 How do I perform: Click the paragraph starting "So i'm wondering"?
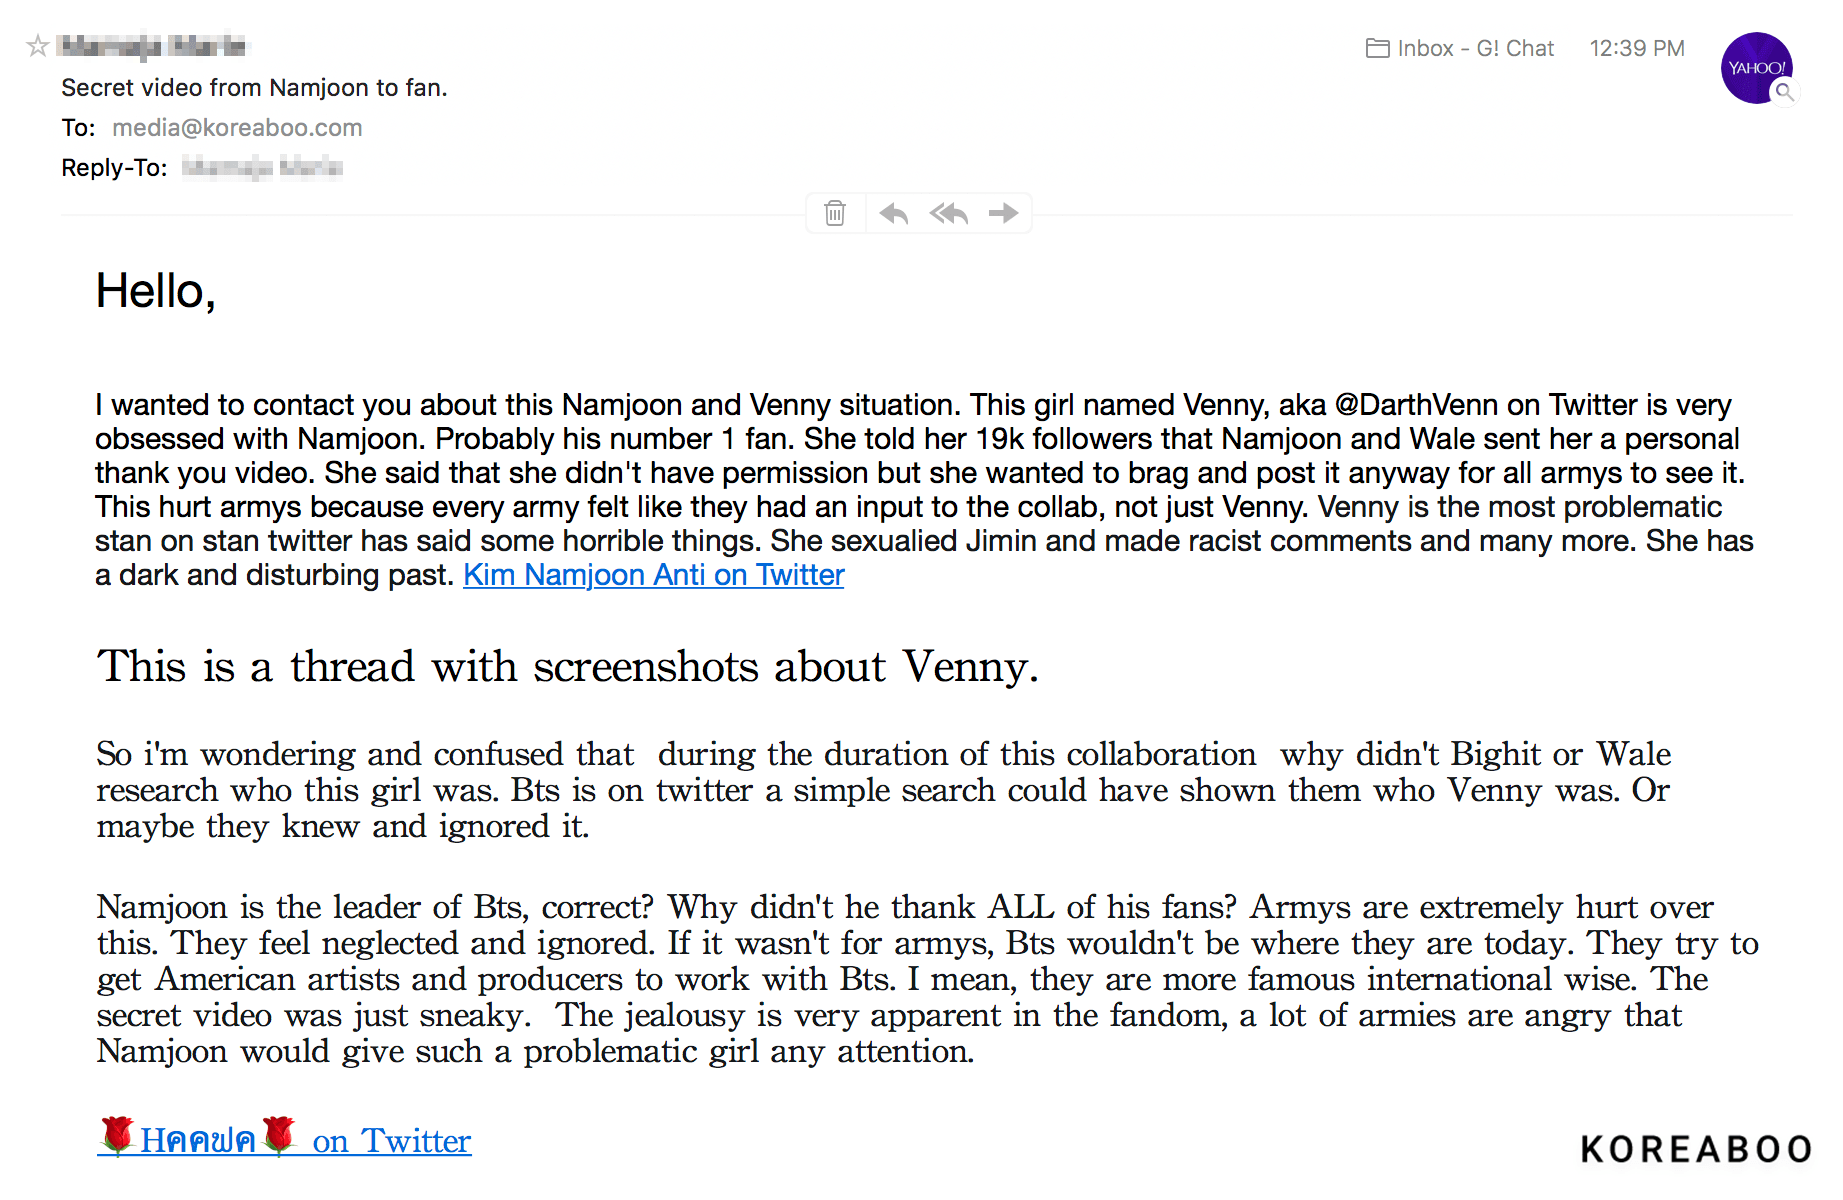(883, 790)
